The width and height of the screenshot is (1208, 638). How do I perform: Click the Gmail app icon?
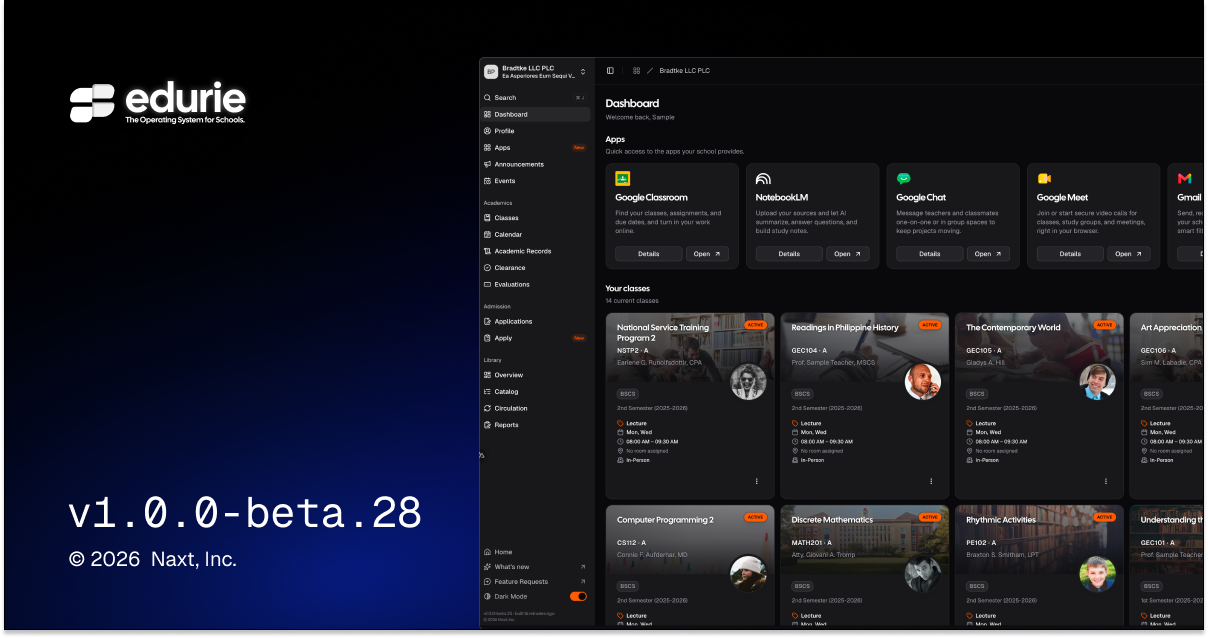tap(1184, 179)
